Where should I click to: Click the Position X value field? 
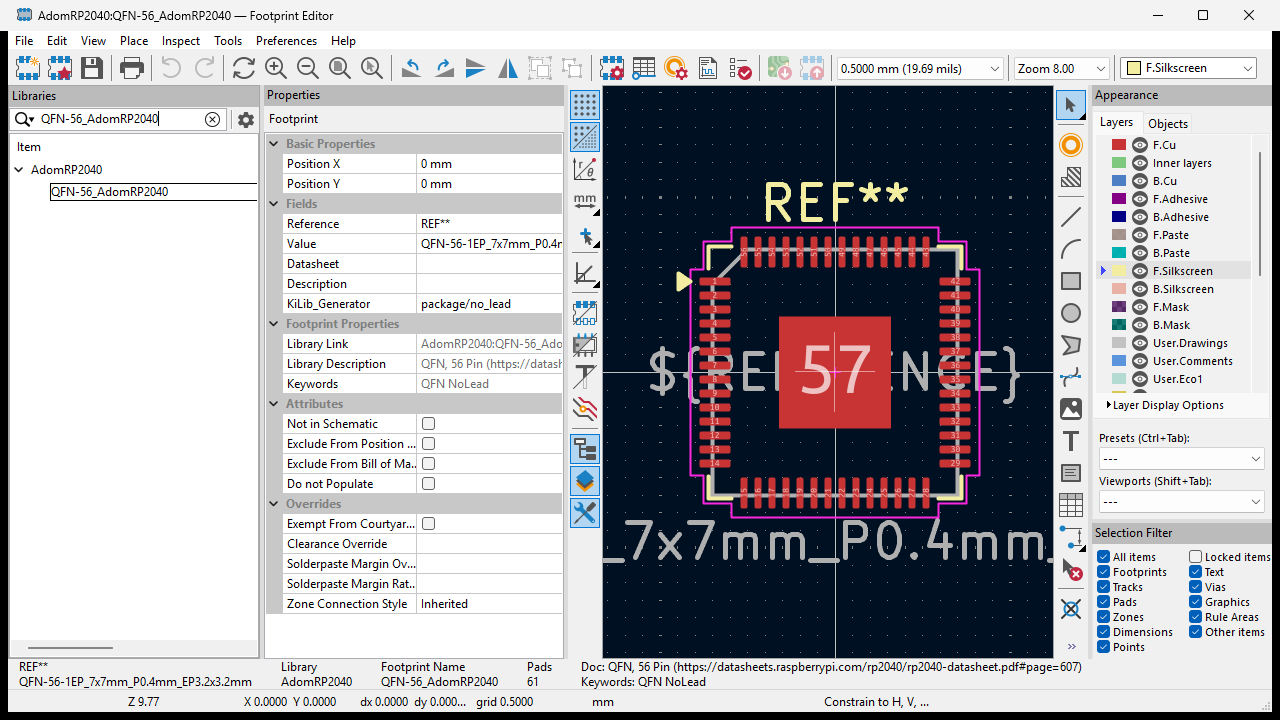pyautogui.click(x=489, y=164)
